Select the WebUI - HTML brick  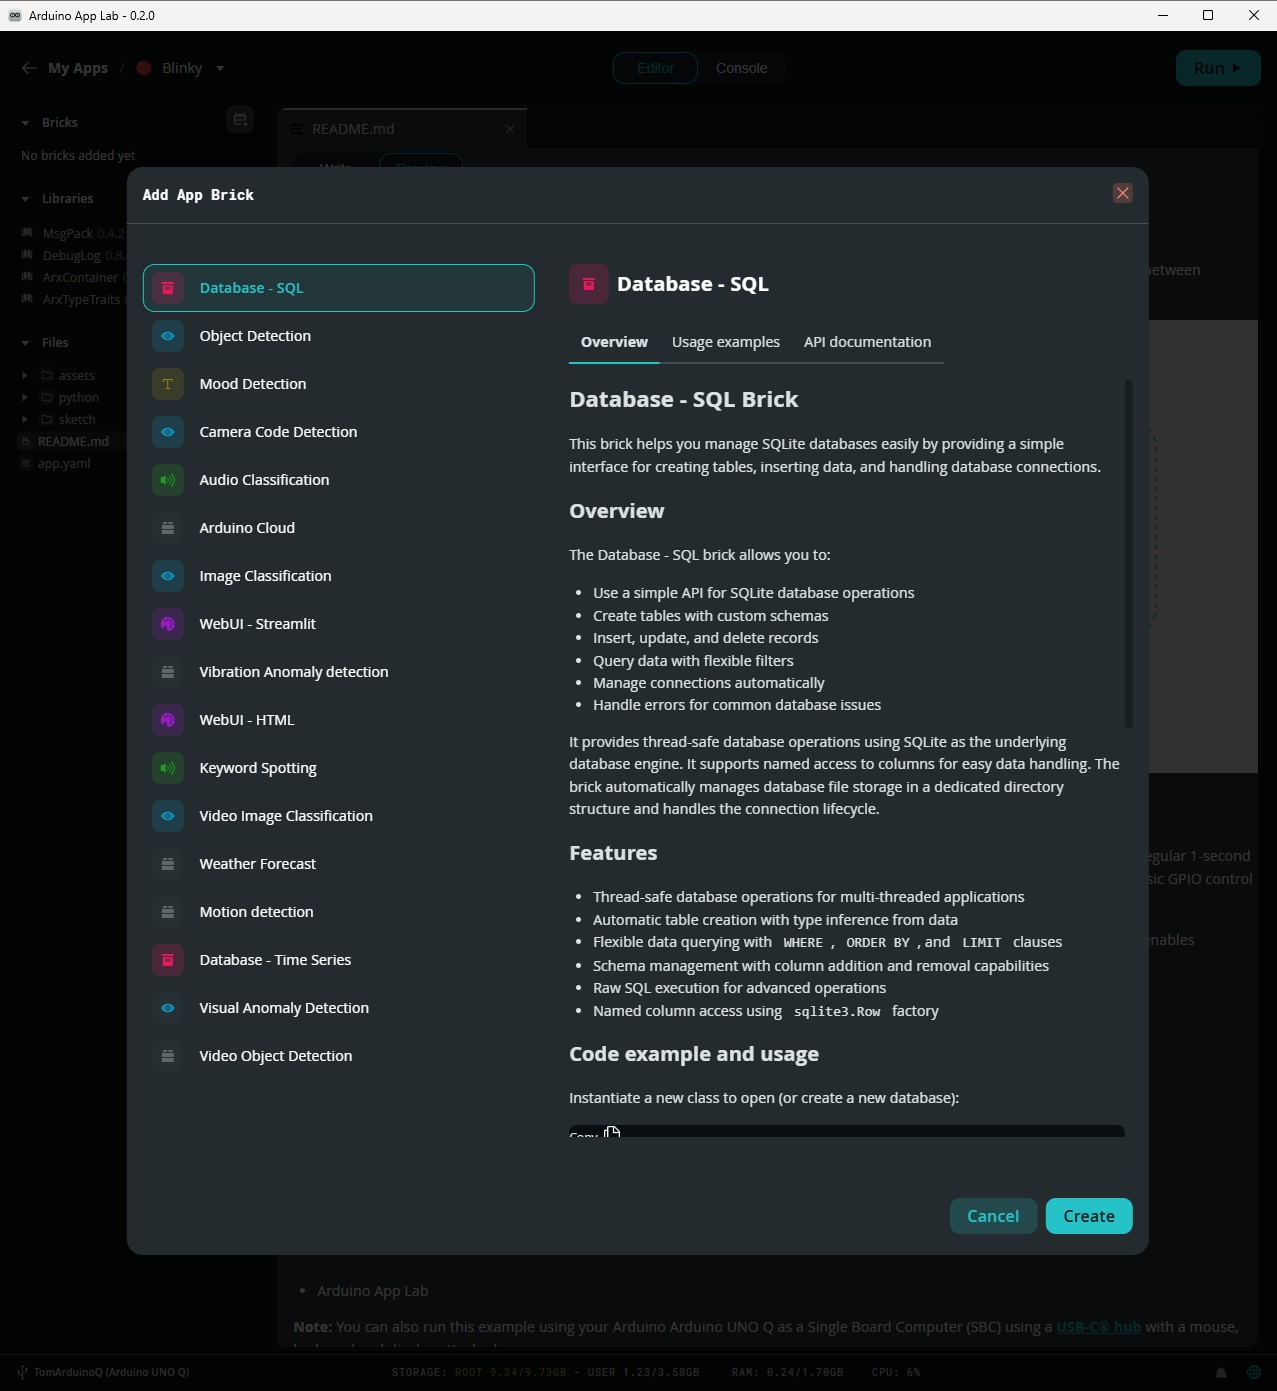246,720
